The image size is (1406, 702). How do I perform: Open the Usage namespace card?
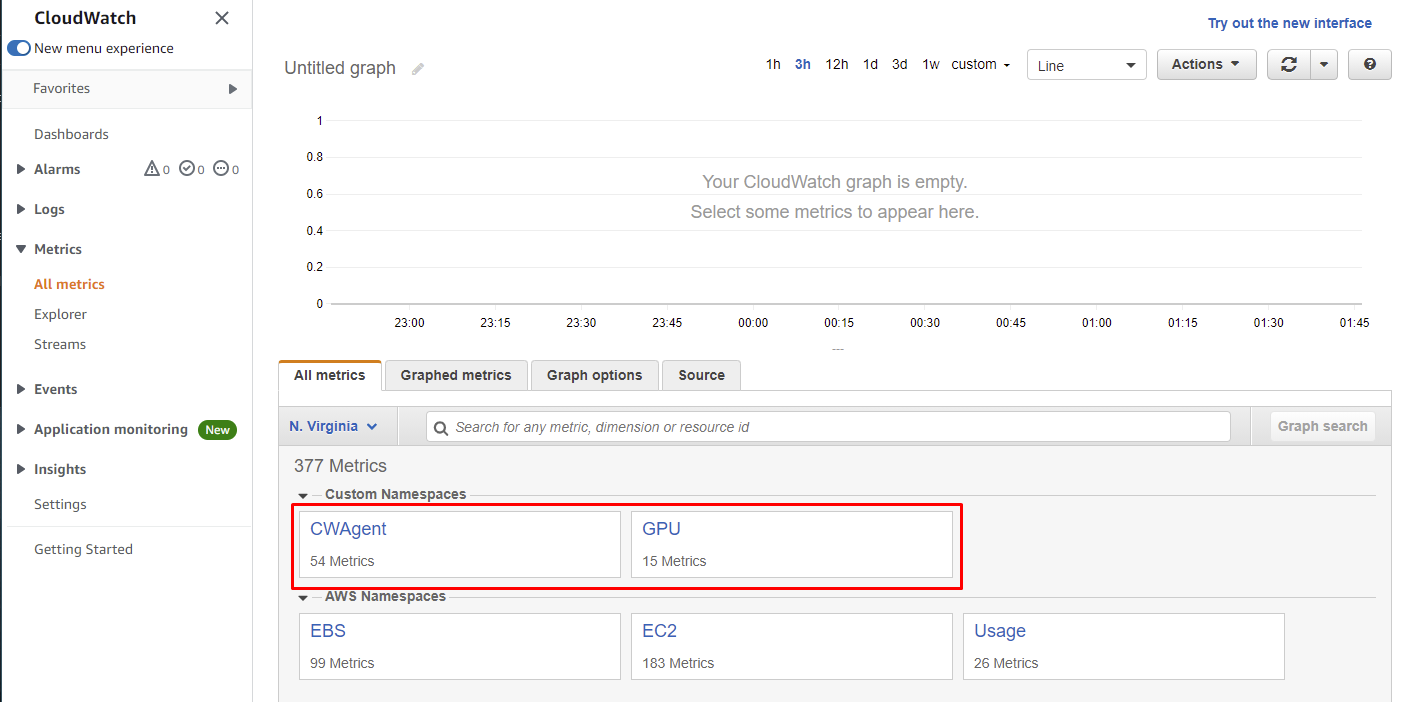click(1124, 647)
